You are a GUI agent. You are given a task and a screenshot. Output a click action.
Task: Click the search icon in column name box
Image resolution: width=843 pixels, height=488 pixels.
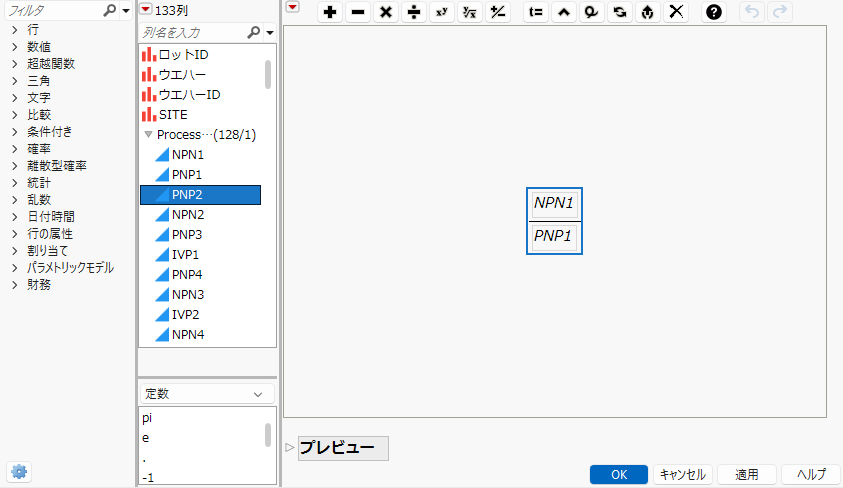(x=253, y=33)
